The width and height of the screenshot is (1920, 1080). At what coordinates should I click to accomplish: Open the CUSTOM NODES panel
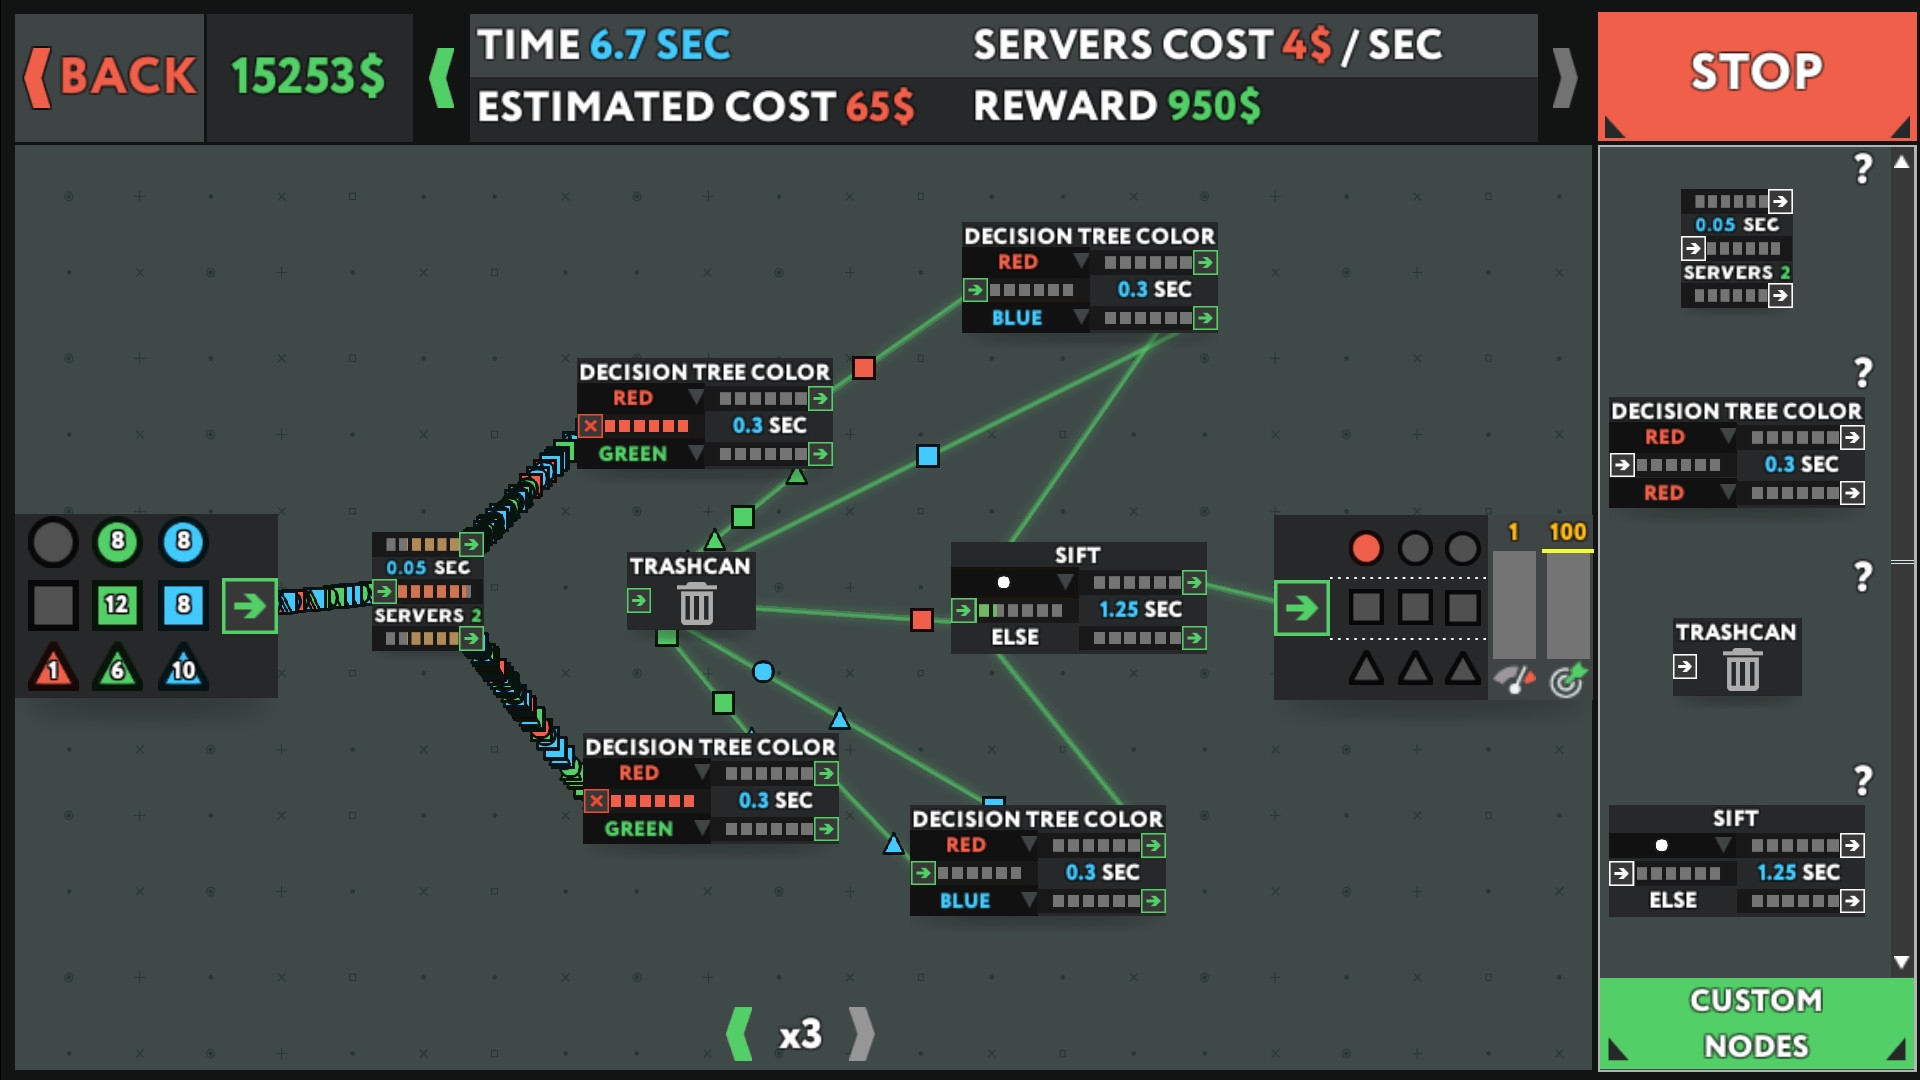pos(1756,1023)
